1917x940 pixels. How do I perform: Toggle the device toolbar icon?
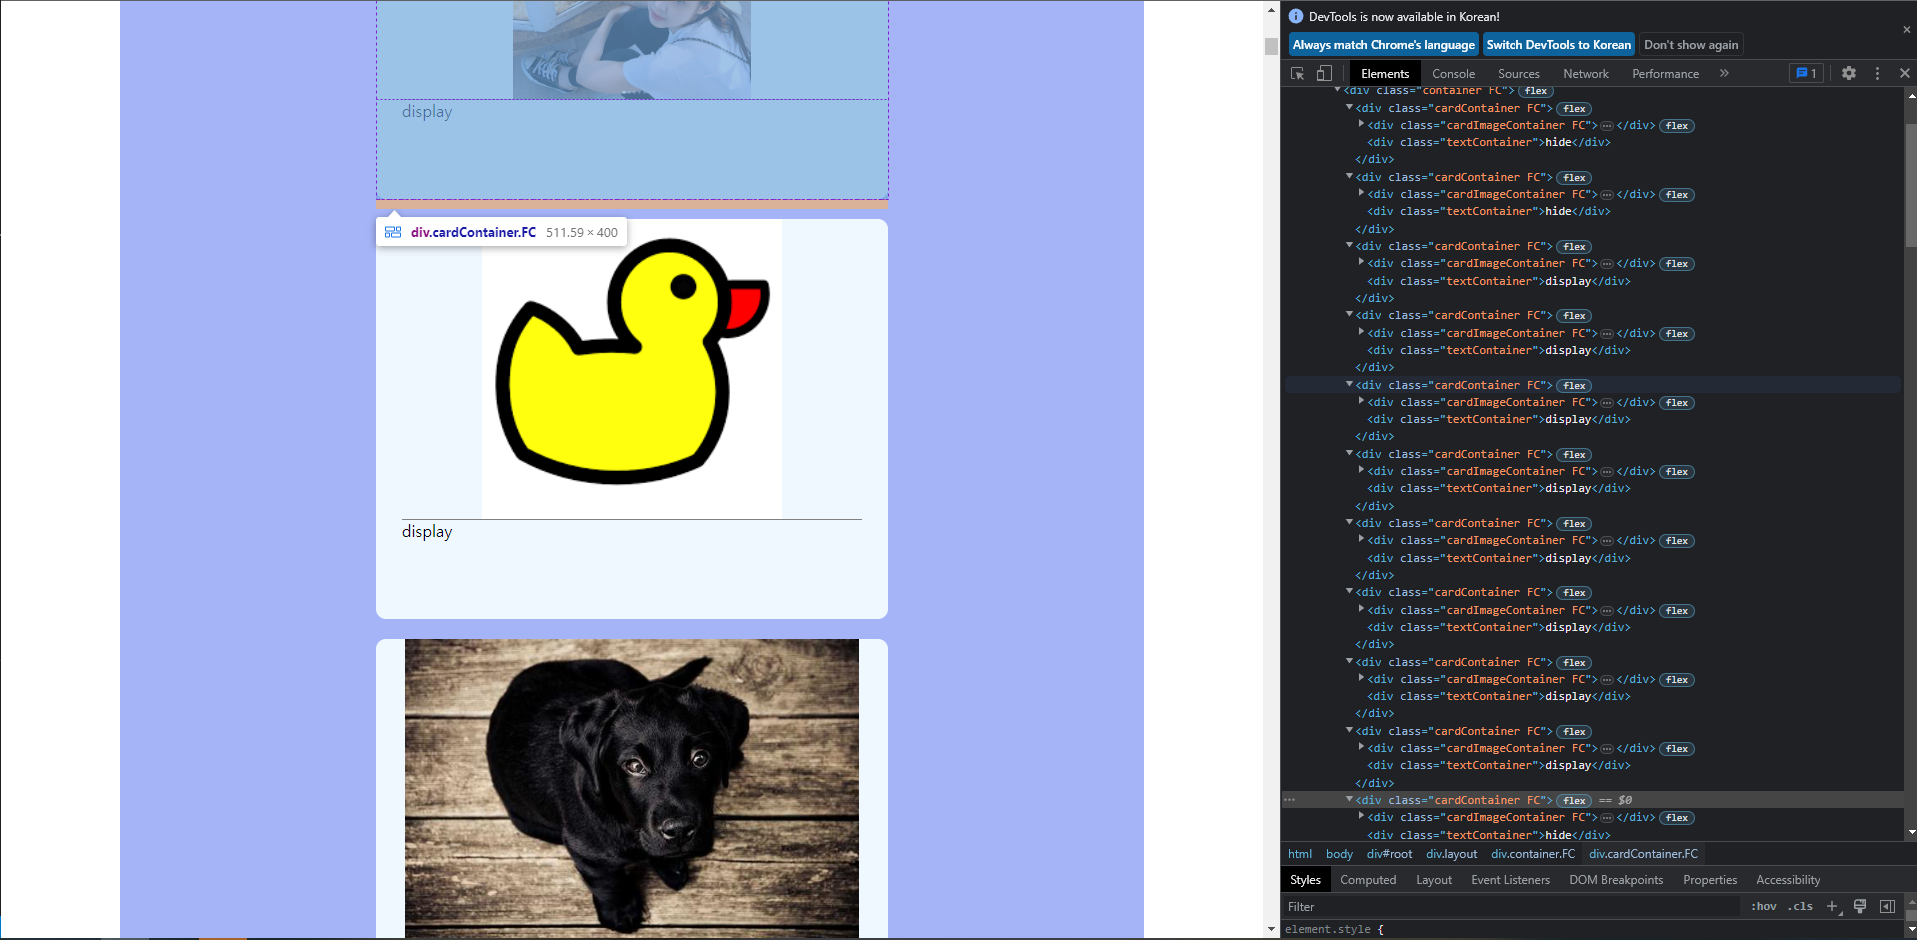pyautogui.click(x=1324, y=73)
